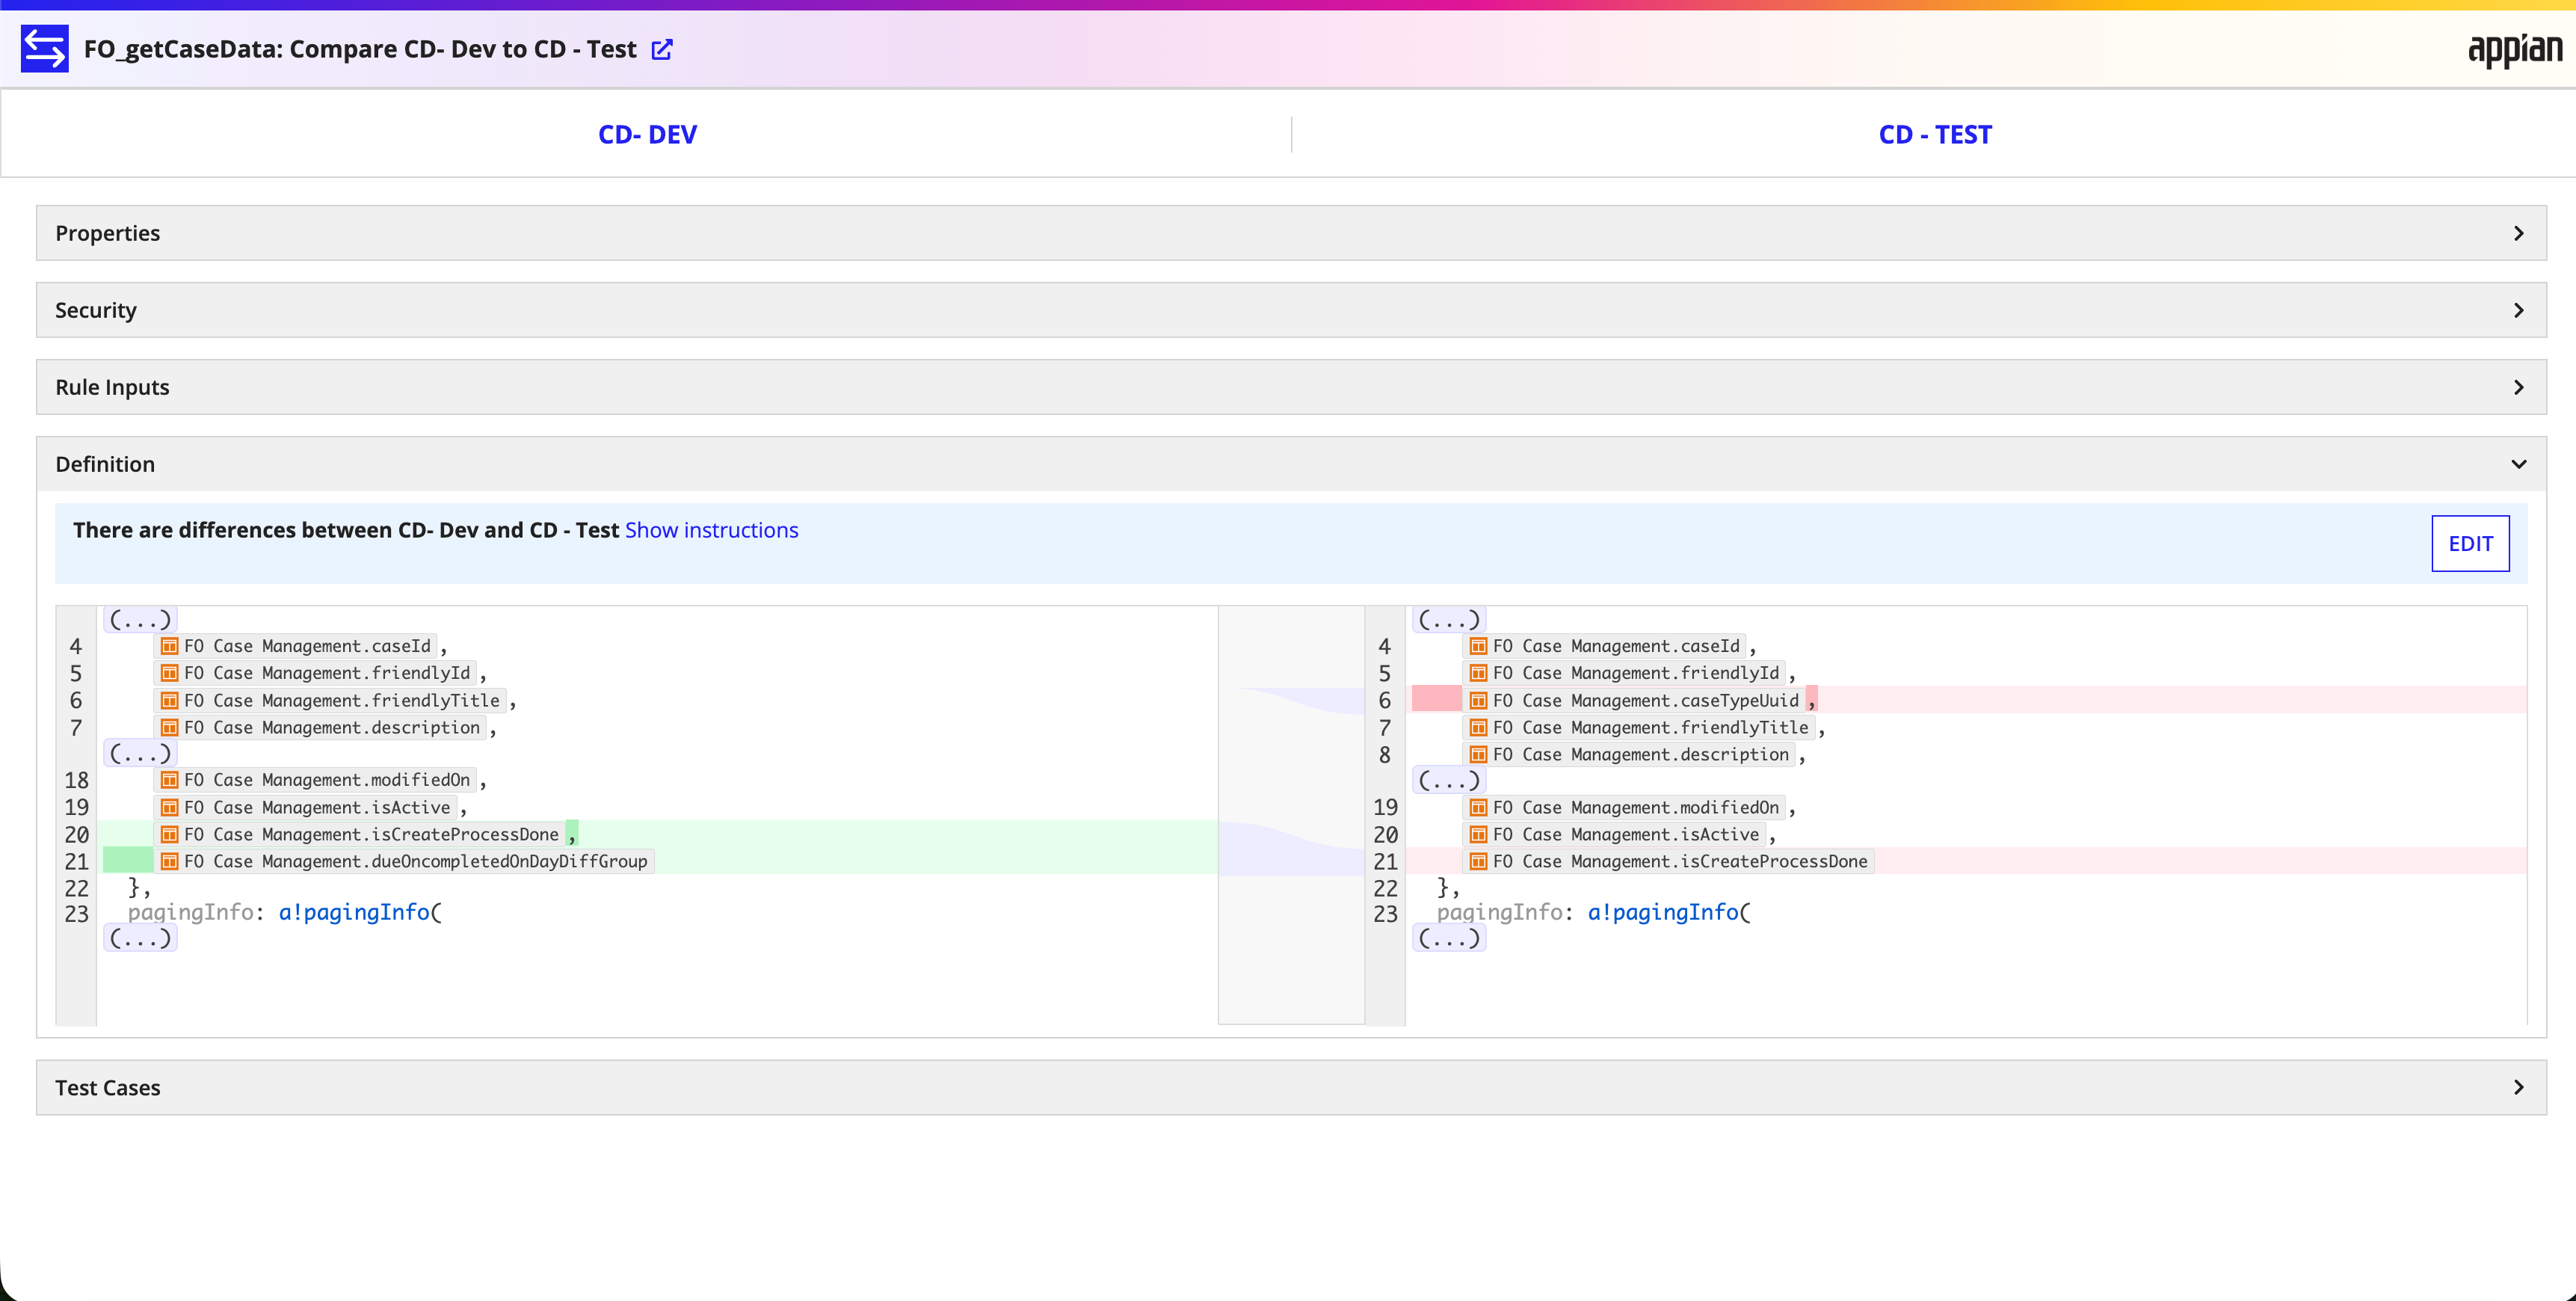Click record field icon for friendlyId in CD-Dev
The height and width of the screenshot is (1301, 2576).
click(x=170, y=673)
